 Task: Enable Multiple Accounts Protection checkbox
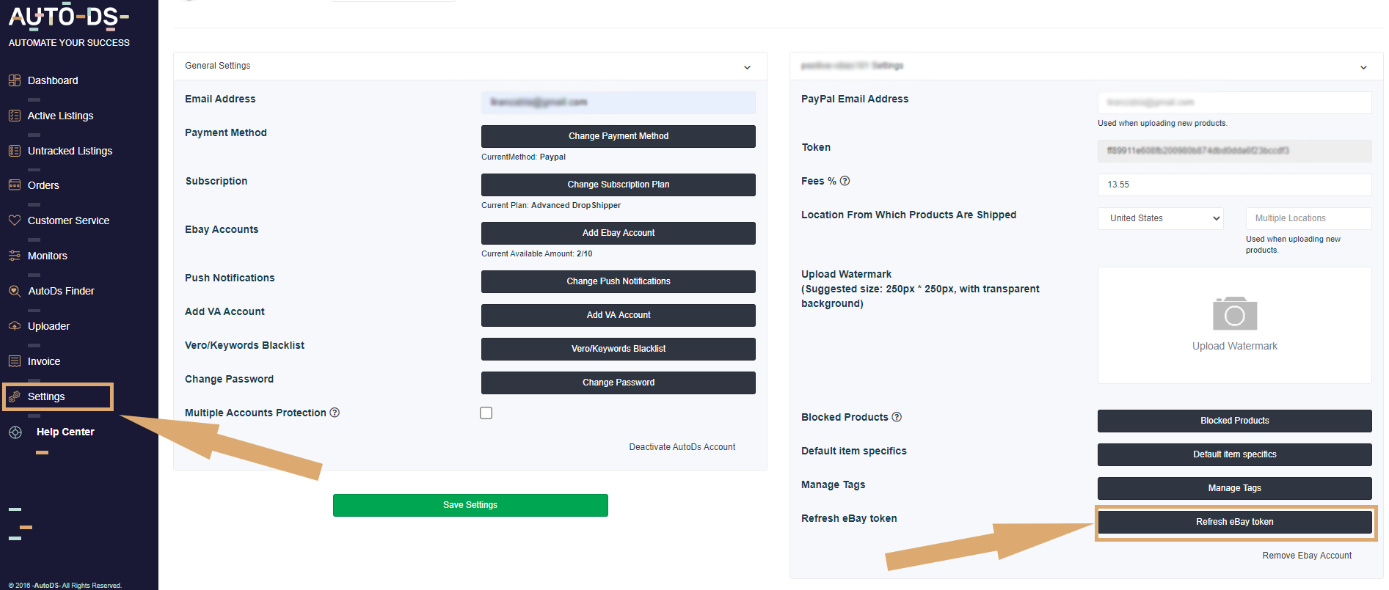point(486,413)
